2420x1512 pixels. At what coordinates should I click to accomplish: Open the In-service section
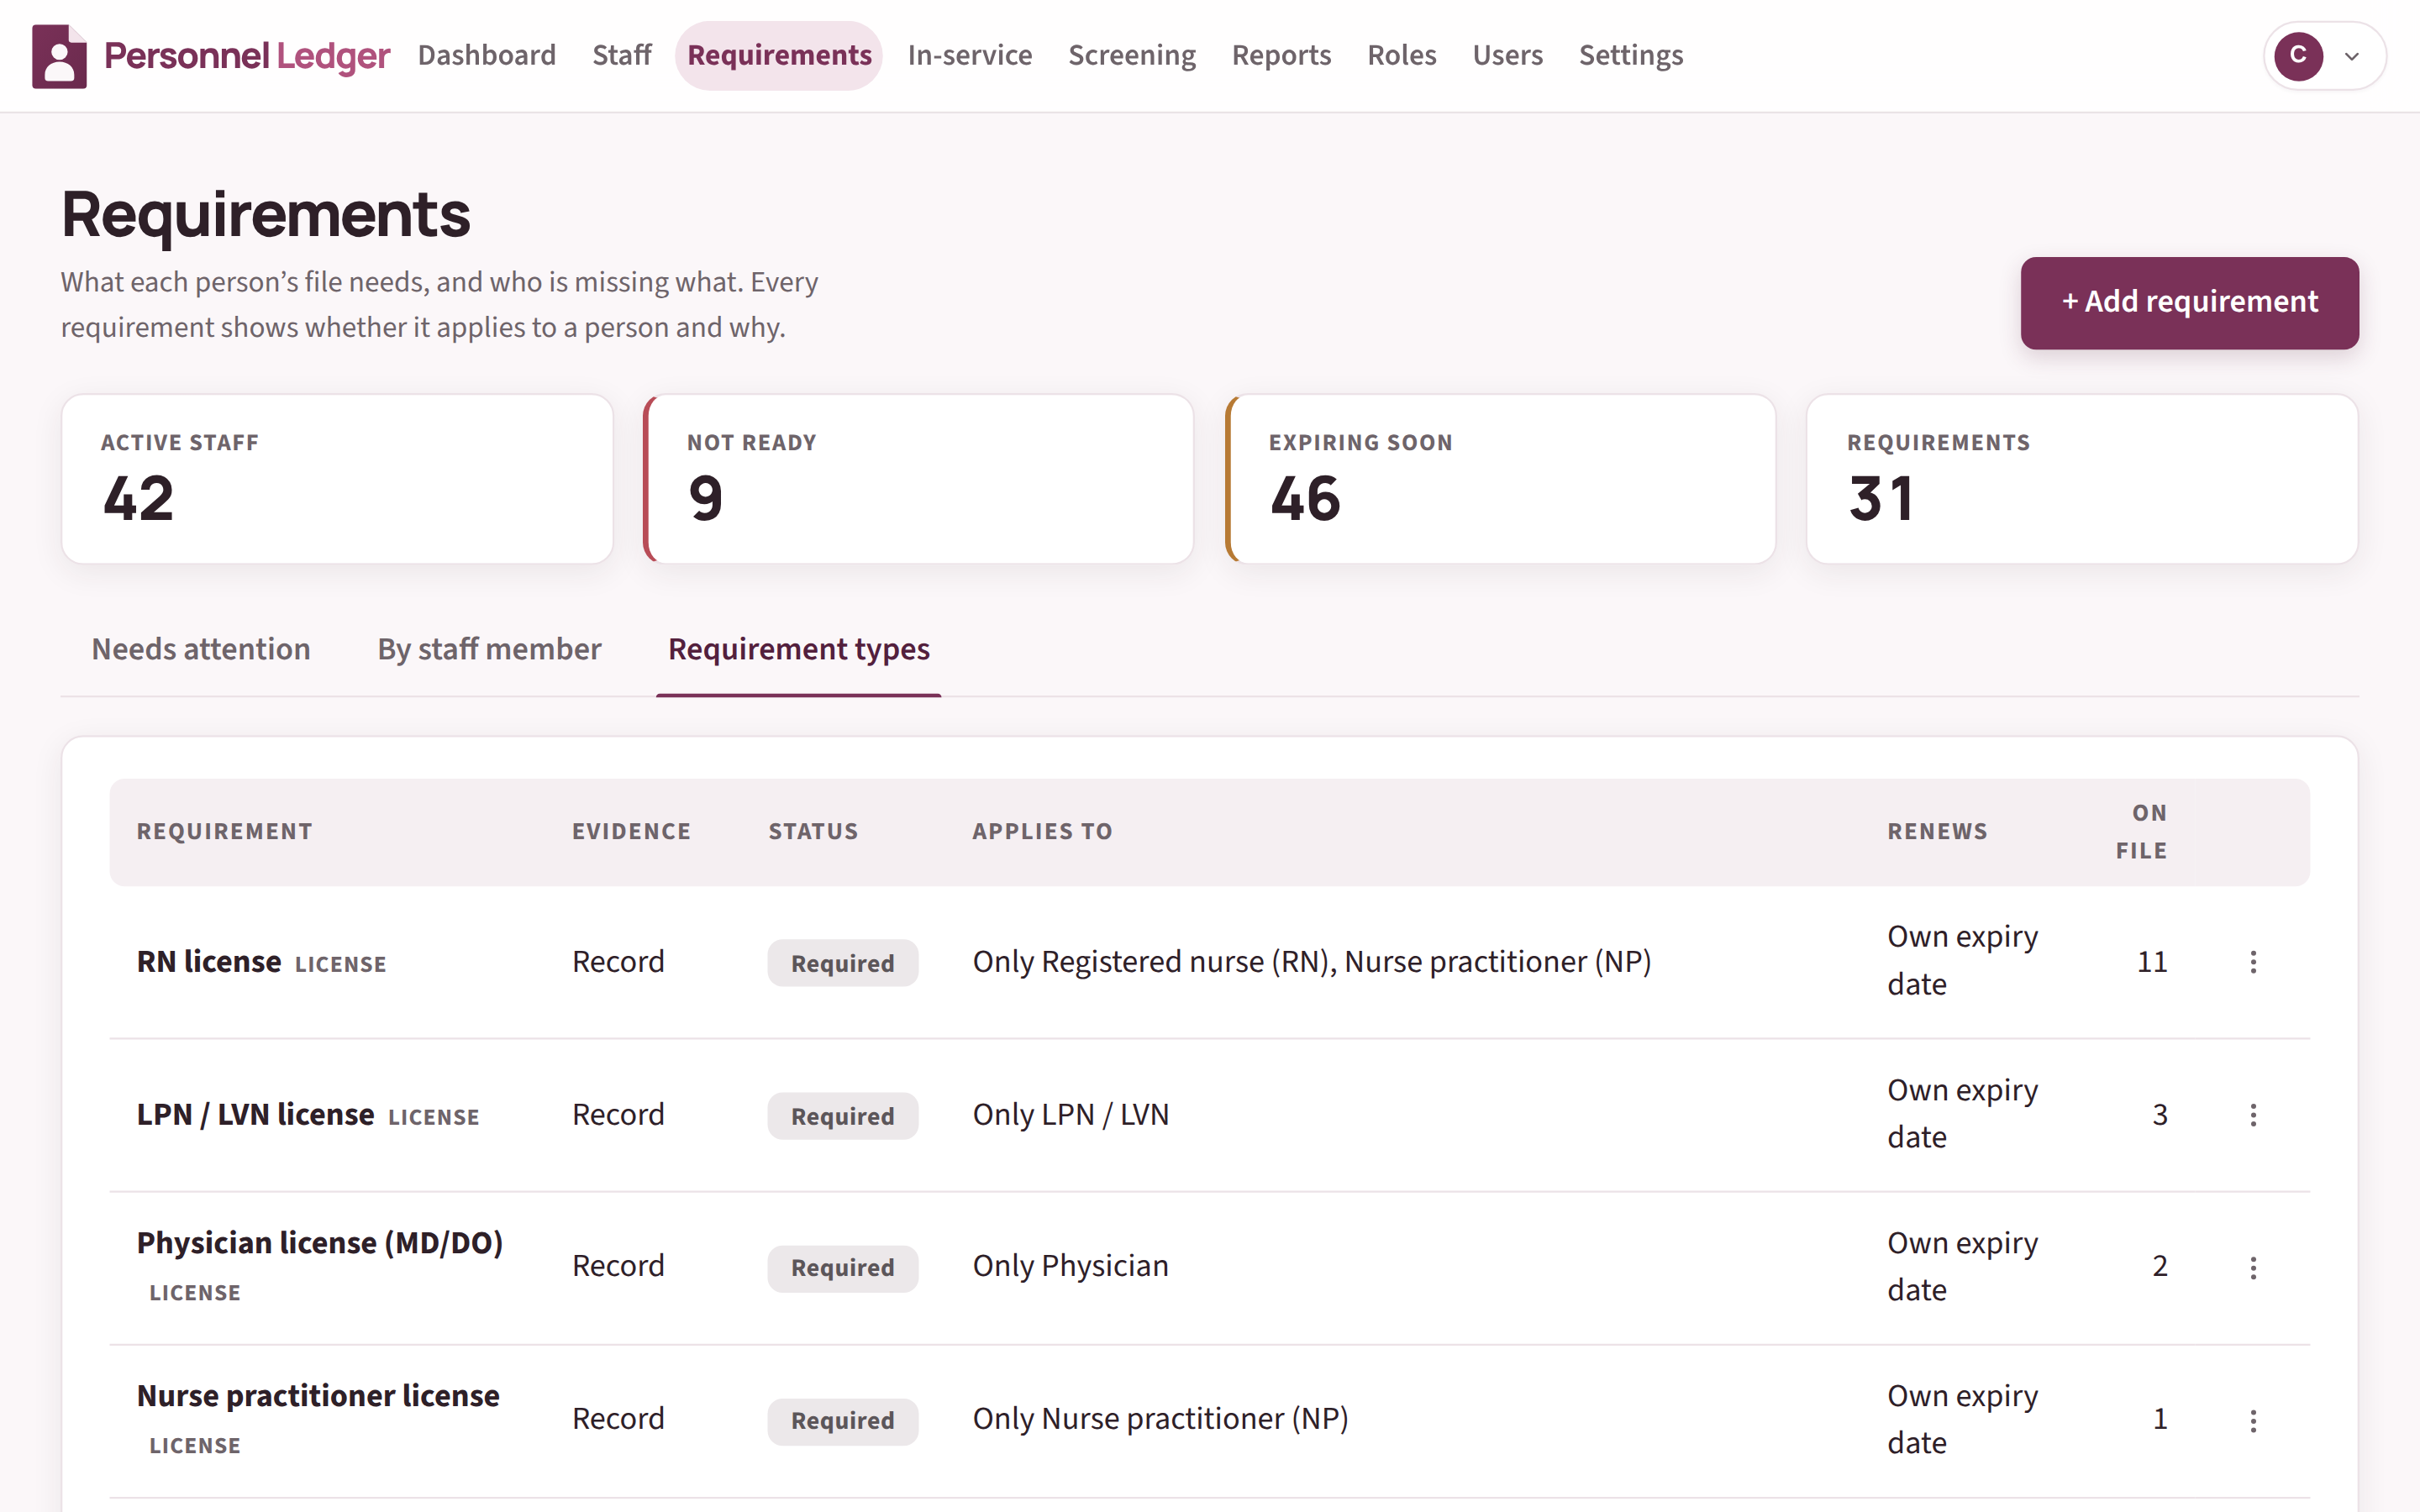click(x=970, y=55)
